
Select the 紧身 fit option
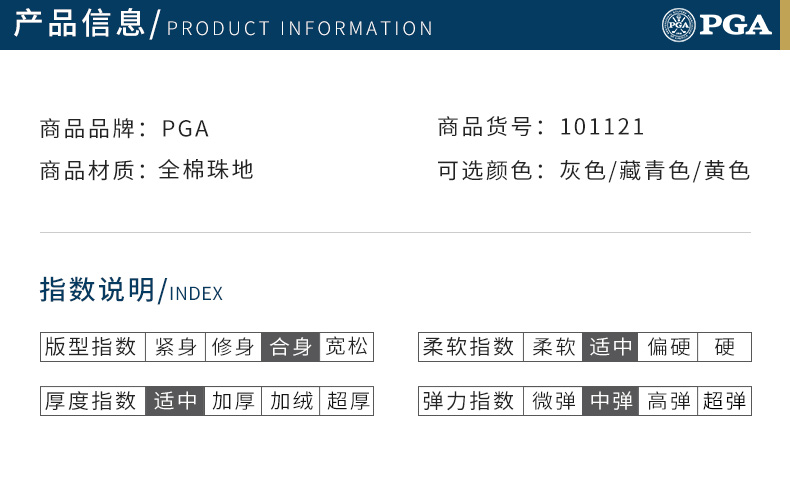point(175,347)
